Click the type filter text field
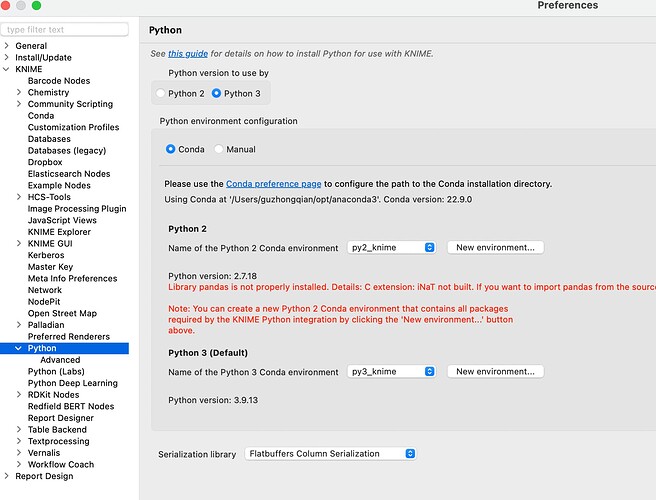This screenshot has height=500, width=656. [x=65, y=30]
